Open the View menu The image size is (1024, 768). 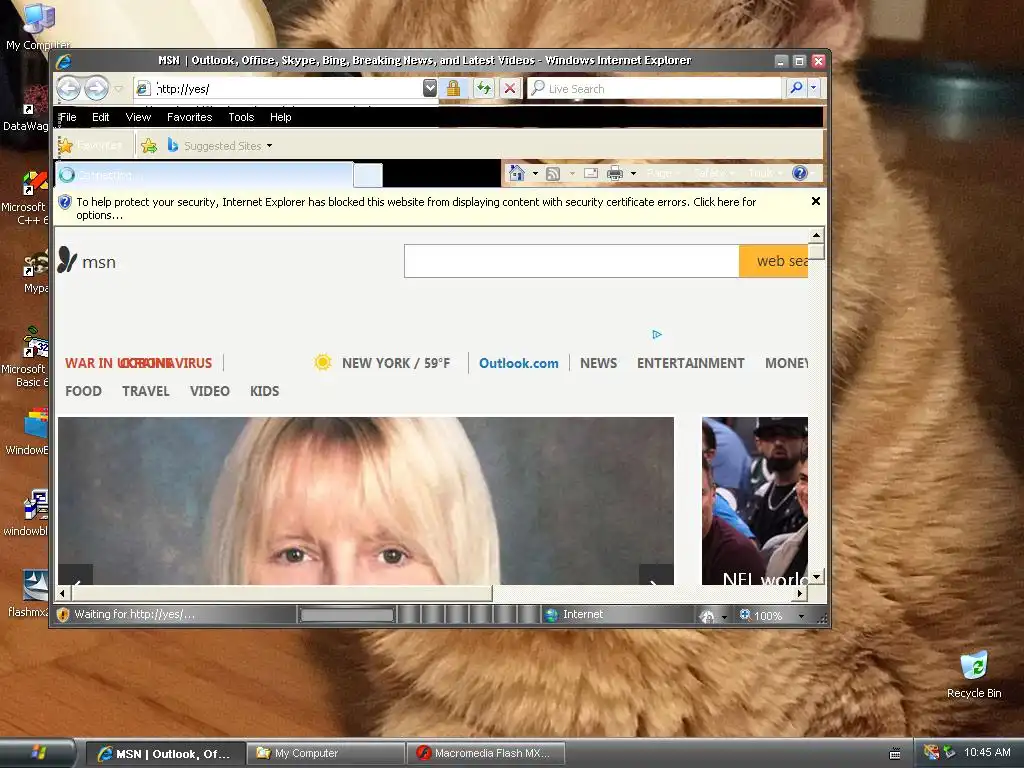pyautogui.click(x=138, y=117)
